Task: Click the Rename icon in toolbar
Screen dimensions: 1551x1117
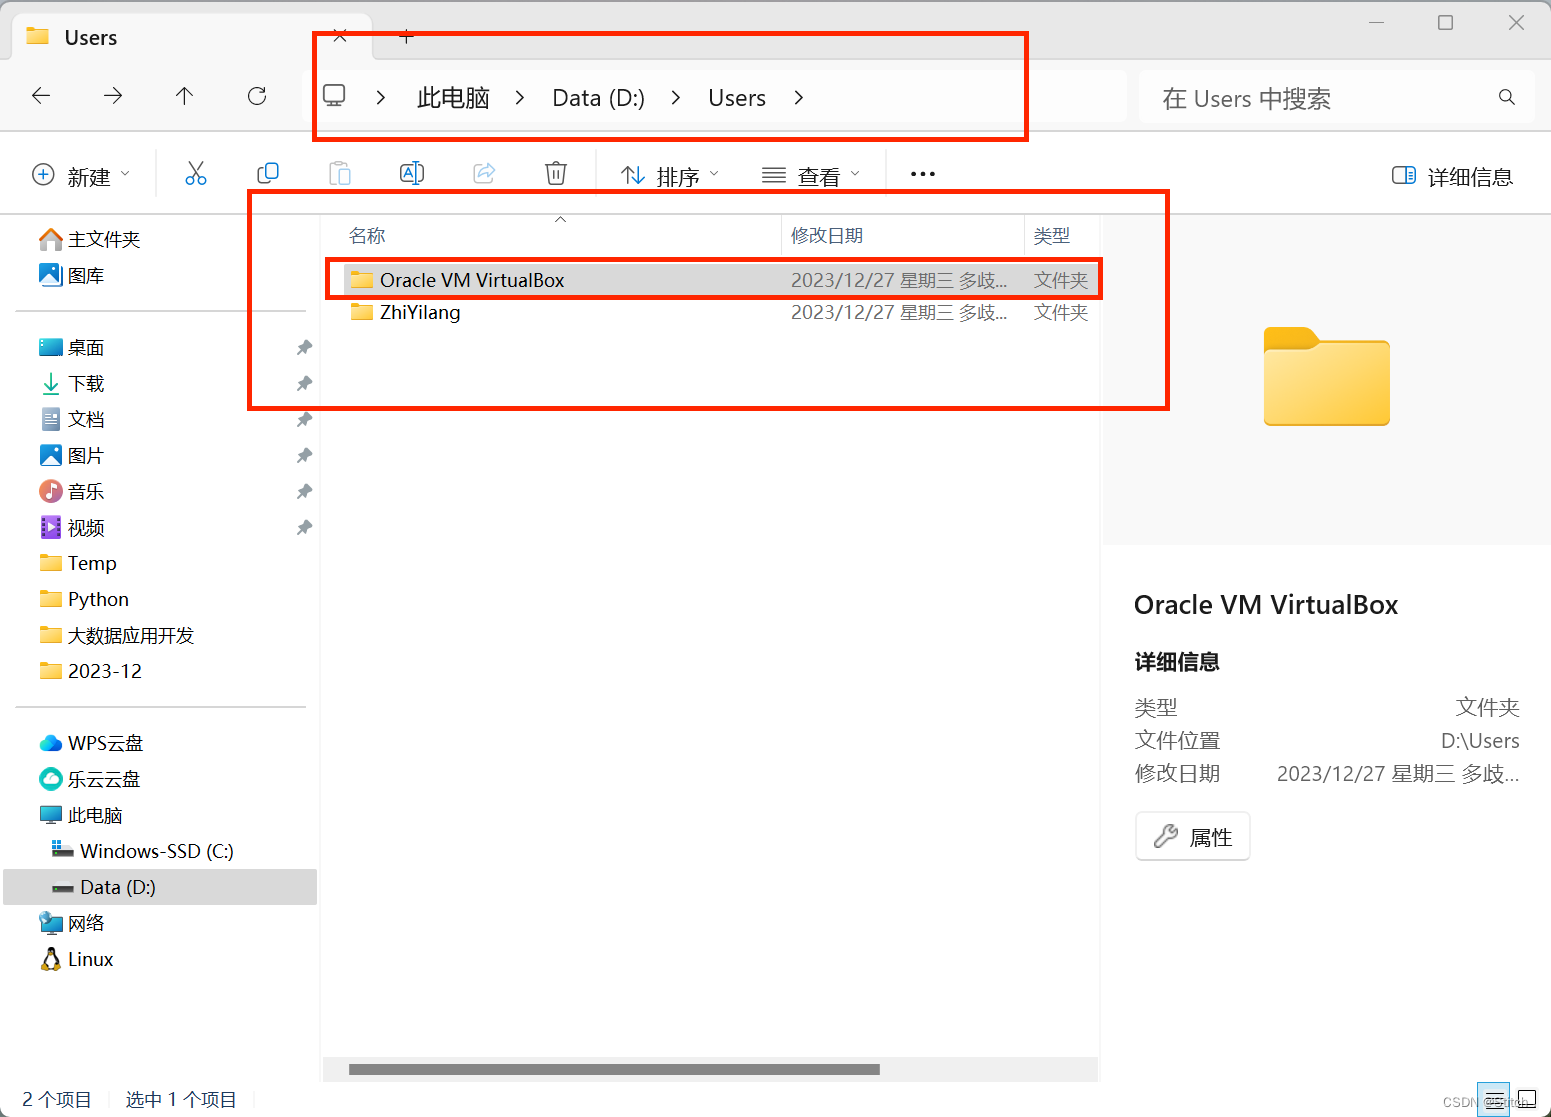Action: [x=412, y=174]
